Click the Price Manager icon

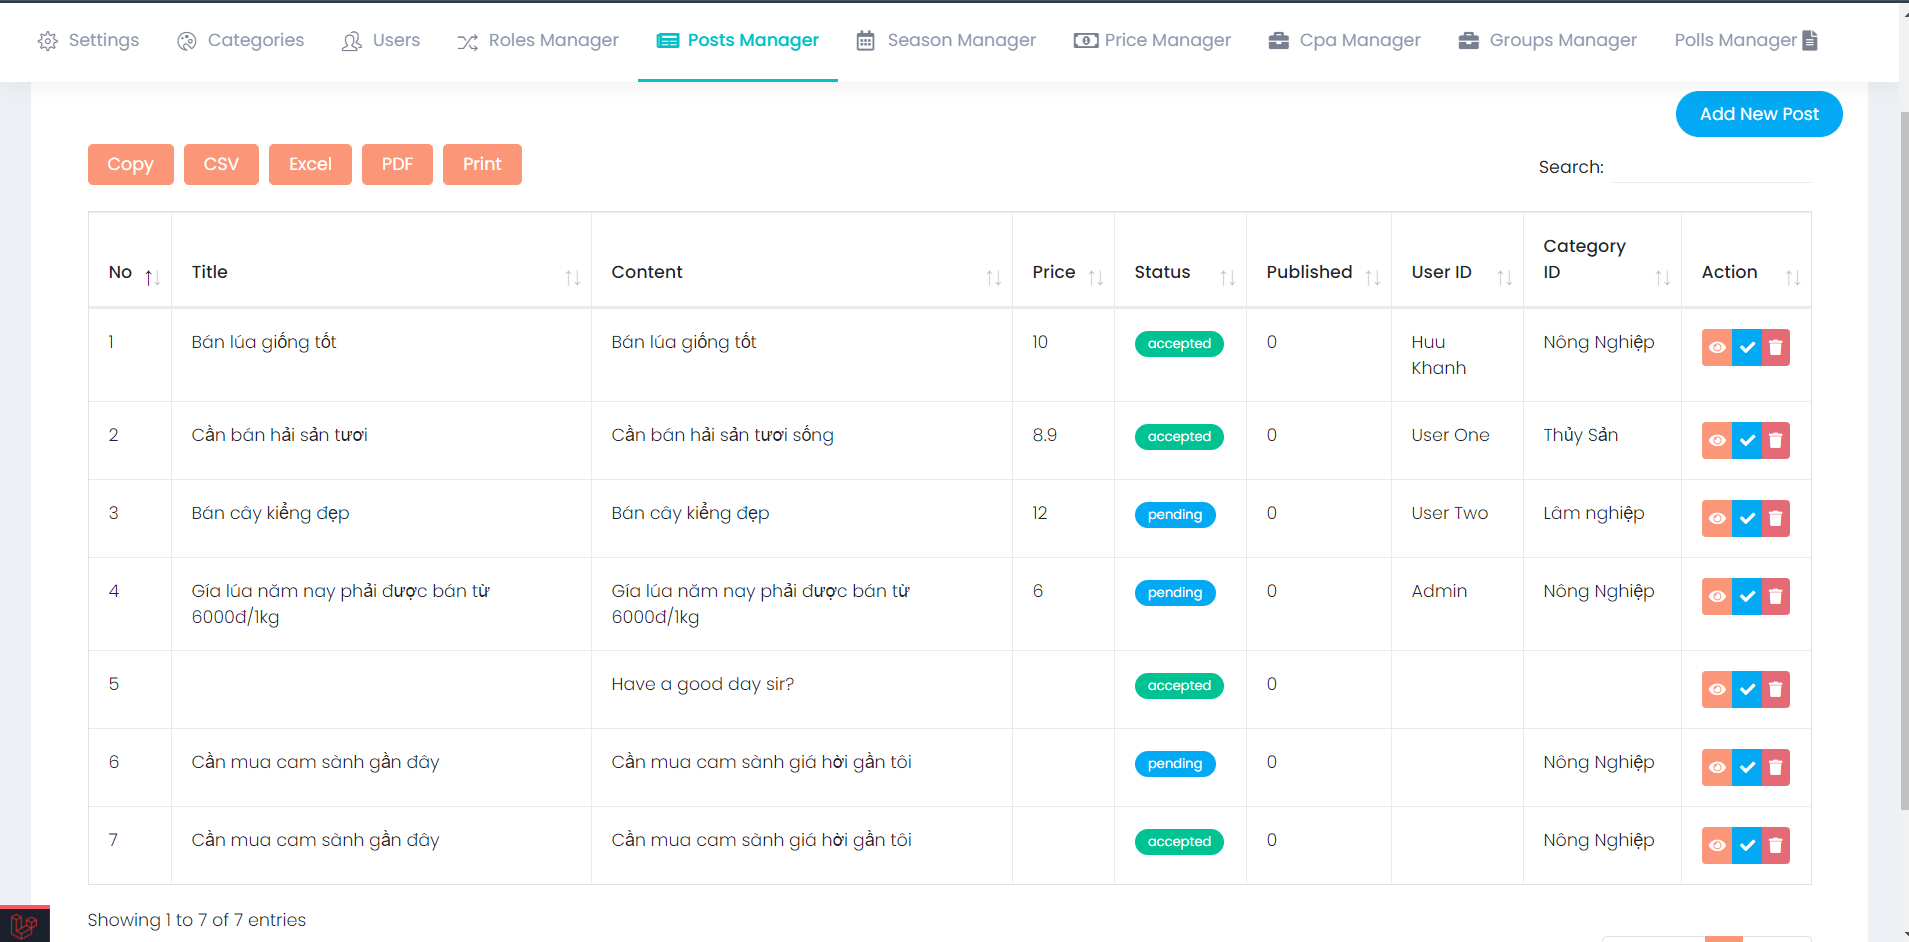1083,40
